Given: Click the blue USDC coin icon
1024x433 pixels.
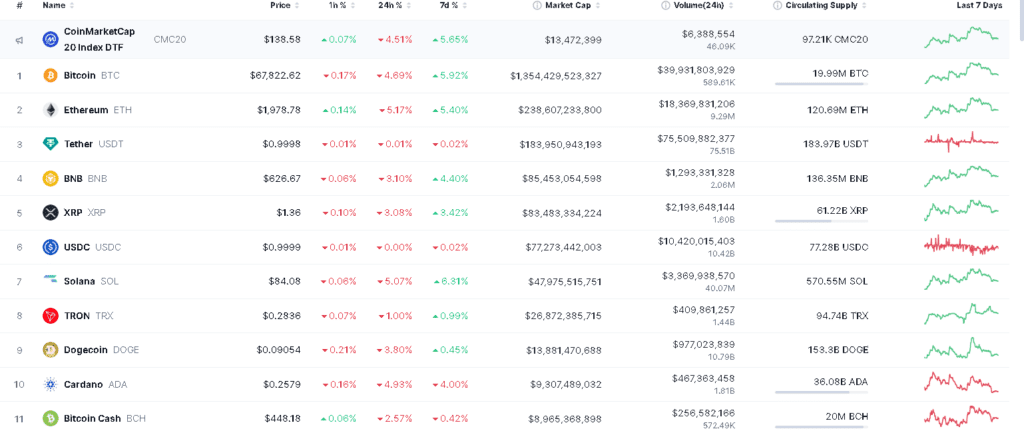Looking at the screenshot, I should 50,247.
